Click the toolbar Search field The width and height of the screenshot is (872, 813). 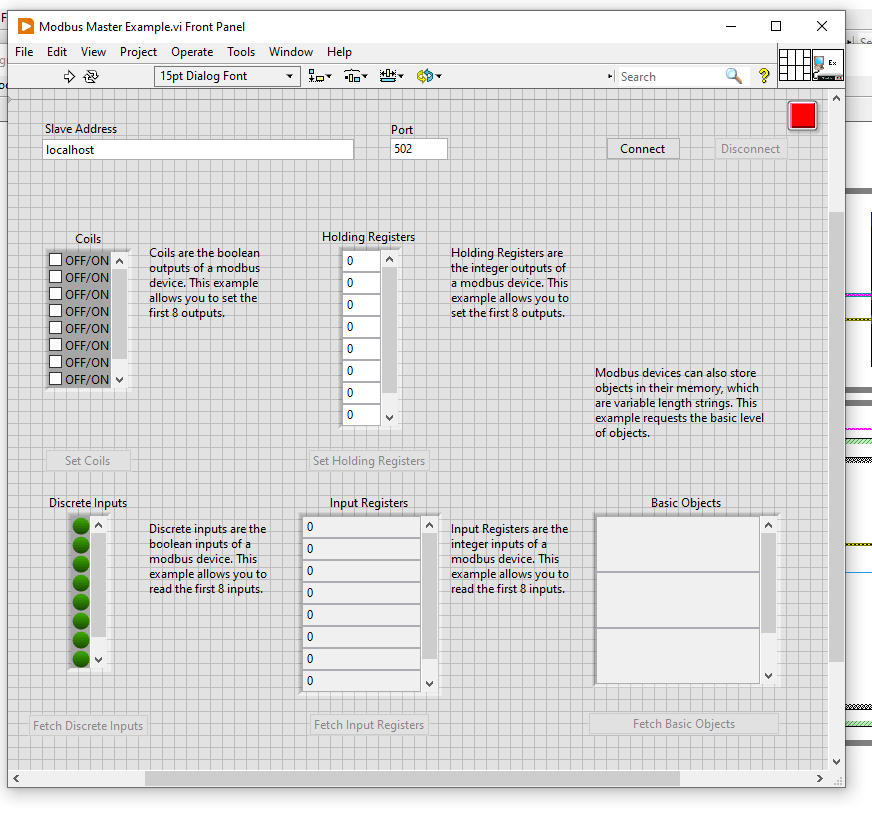(x=672, y=77)
